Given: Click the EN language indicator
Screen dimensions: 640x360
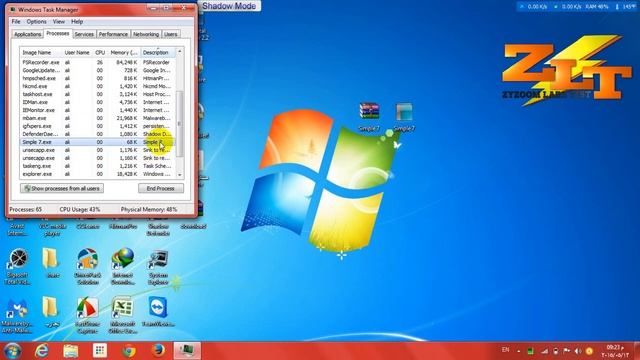Looking at the screenshot, I should click(x=505, y=350).
